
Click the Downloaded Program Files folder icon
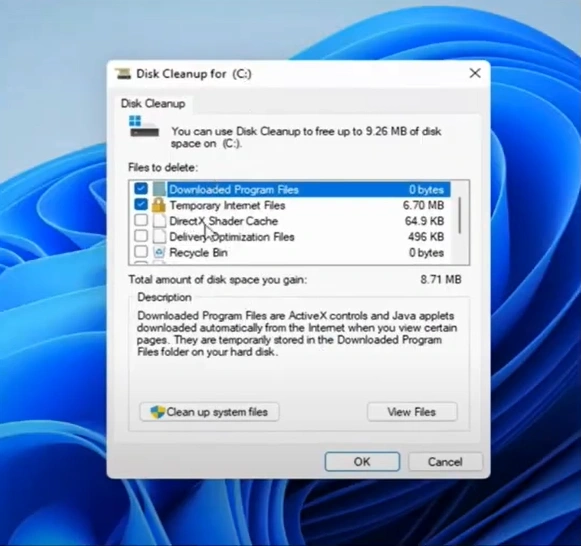[159, 189]
